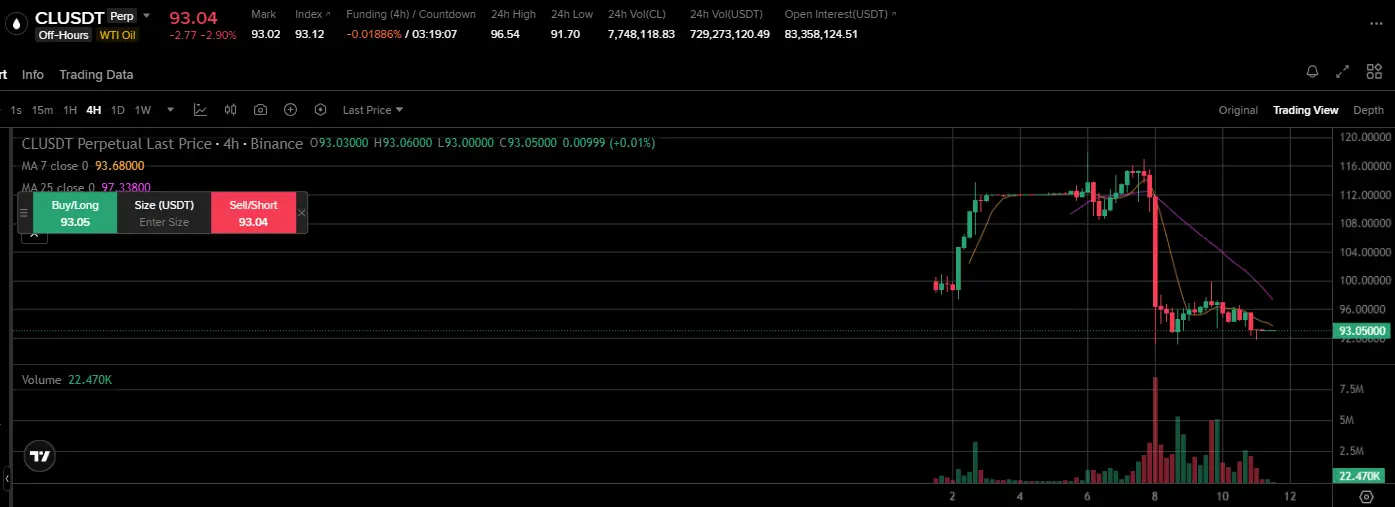Click the 93.05000 current price label on axis
Screen dimensions: 1395x507
pyautogui.click(x=1362, y=331)
